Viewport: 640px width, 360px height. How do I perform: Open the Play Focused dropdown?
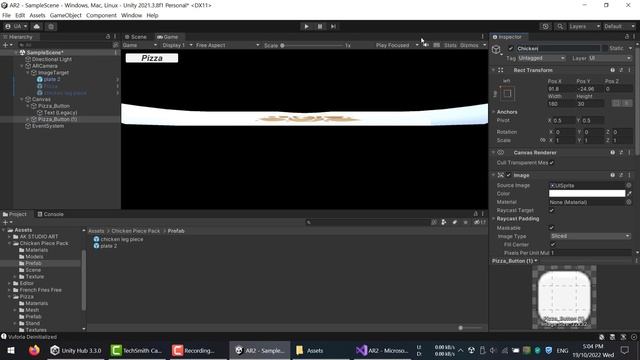click(x=396, y=45)
